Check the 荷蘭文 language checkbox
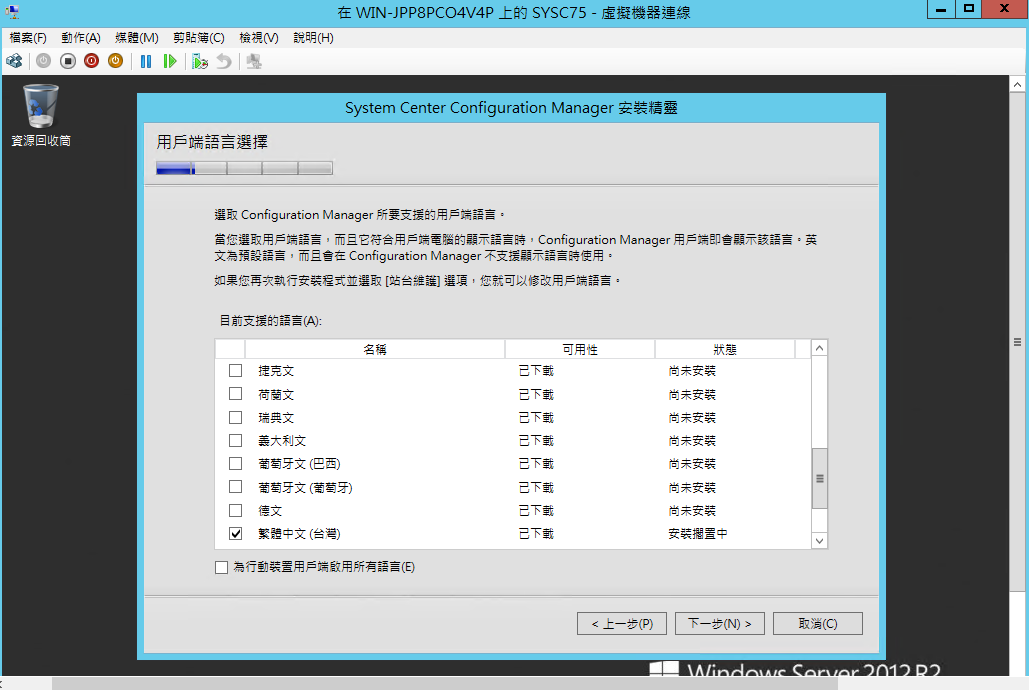Image resolution: width=1029 pixels, height=690 pixels. point(236,394)
